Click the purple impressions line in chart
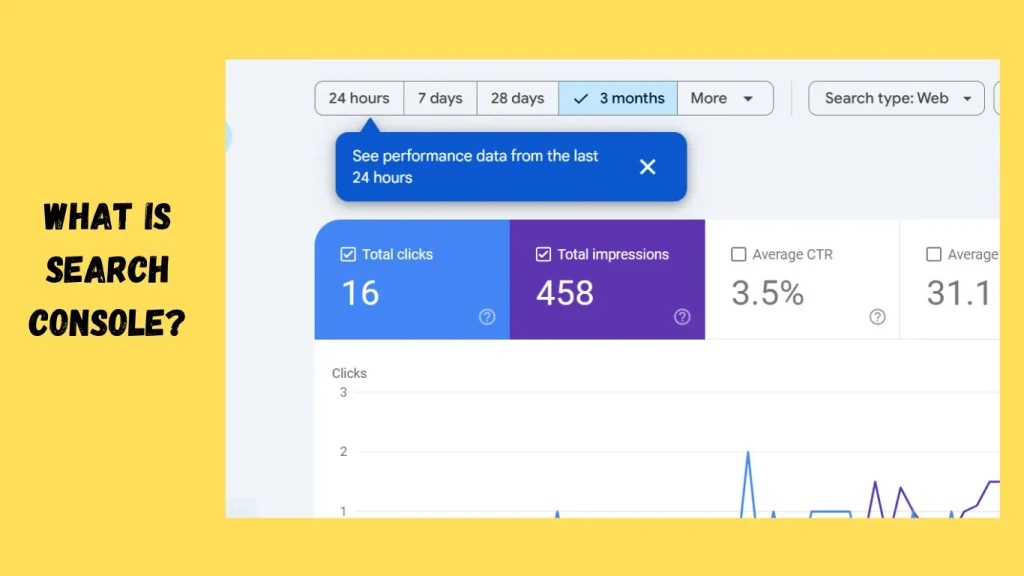The image size is (1024, 576). (875, 483)
